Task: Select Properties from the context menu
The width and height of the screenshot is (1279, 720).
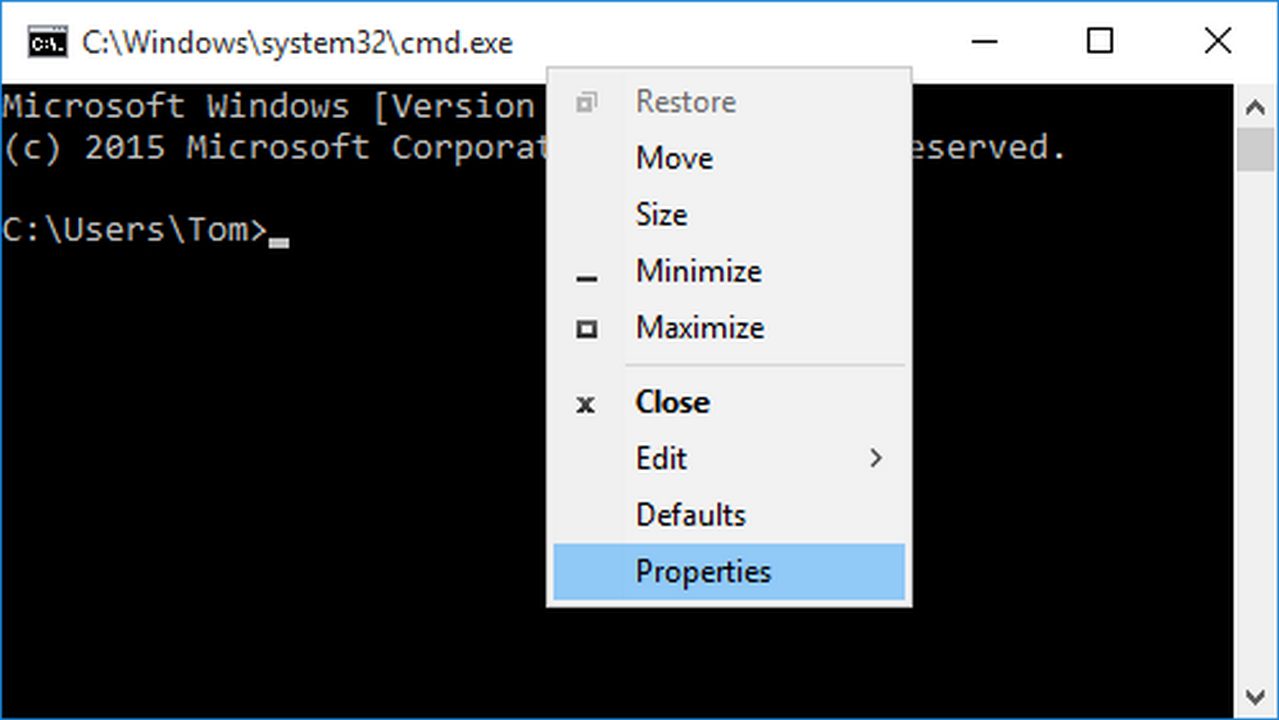Action: coord(704,572)
